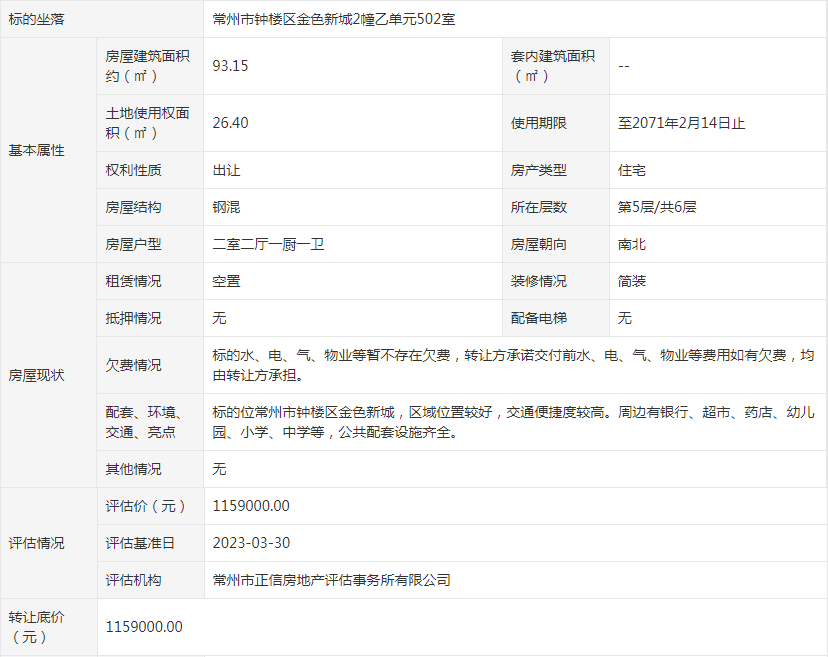
Task: Select the 简装 decoration value
Action: tap(632, 281)
